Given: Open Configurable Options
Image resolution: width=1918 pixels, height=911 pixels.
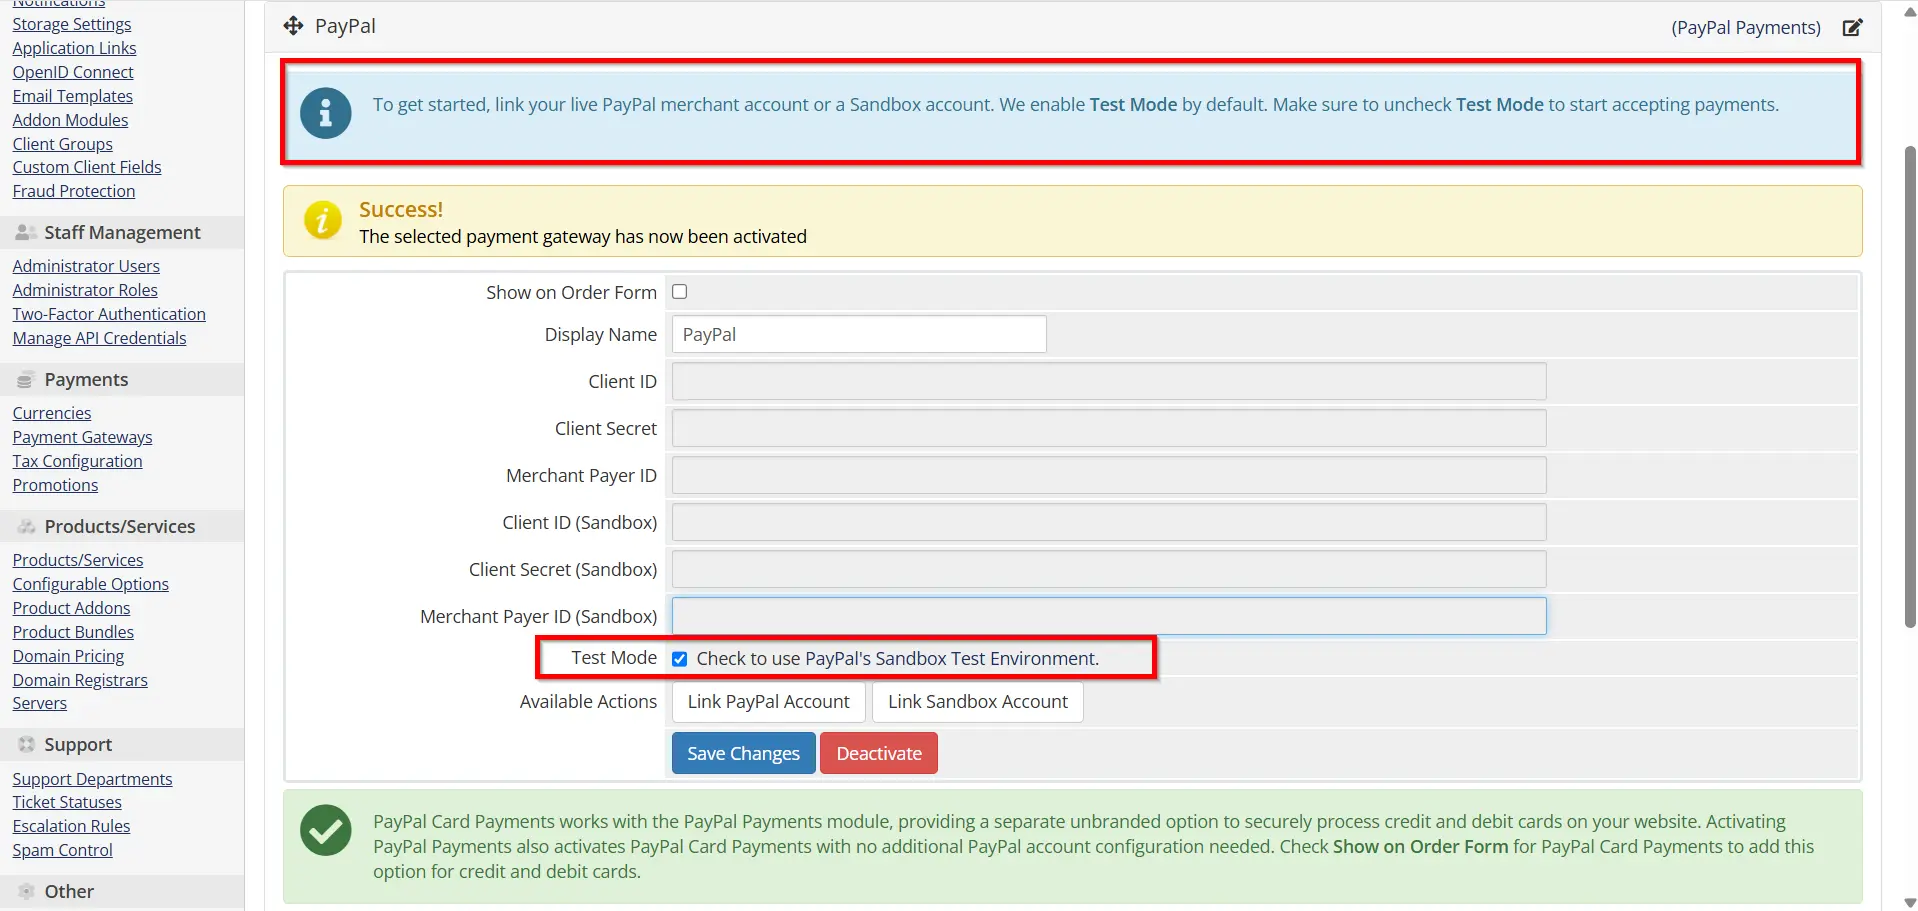Looking at the screenshot, I should point(90,584).
